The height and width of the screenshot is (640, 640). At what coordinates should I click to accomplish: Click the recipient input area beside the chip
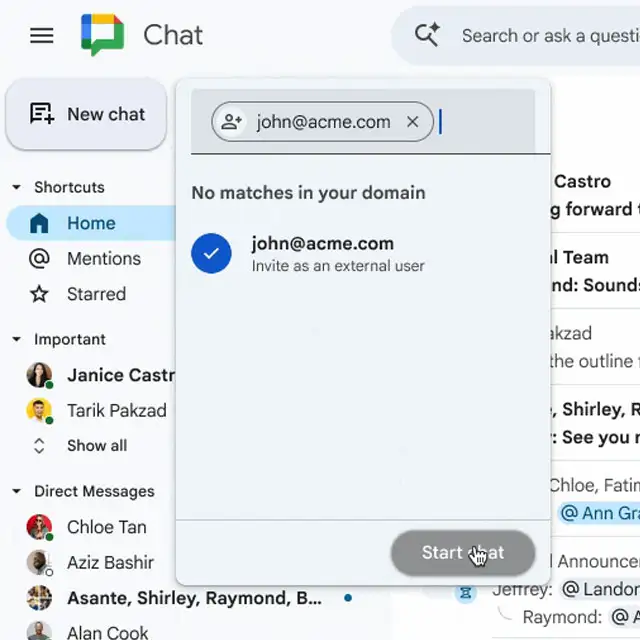486,122
